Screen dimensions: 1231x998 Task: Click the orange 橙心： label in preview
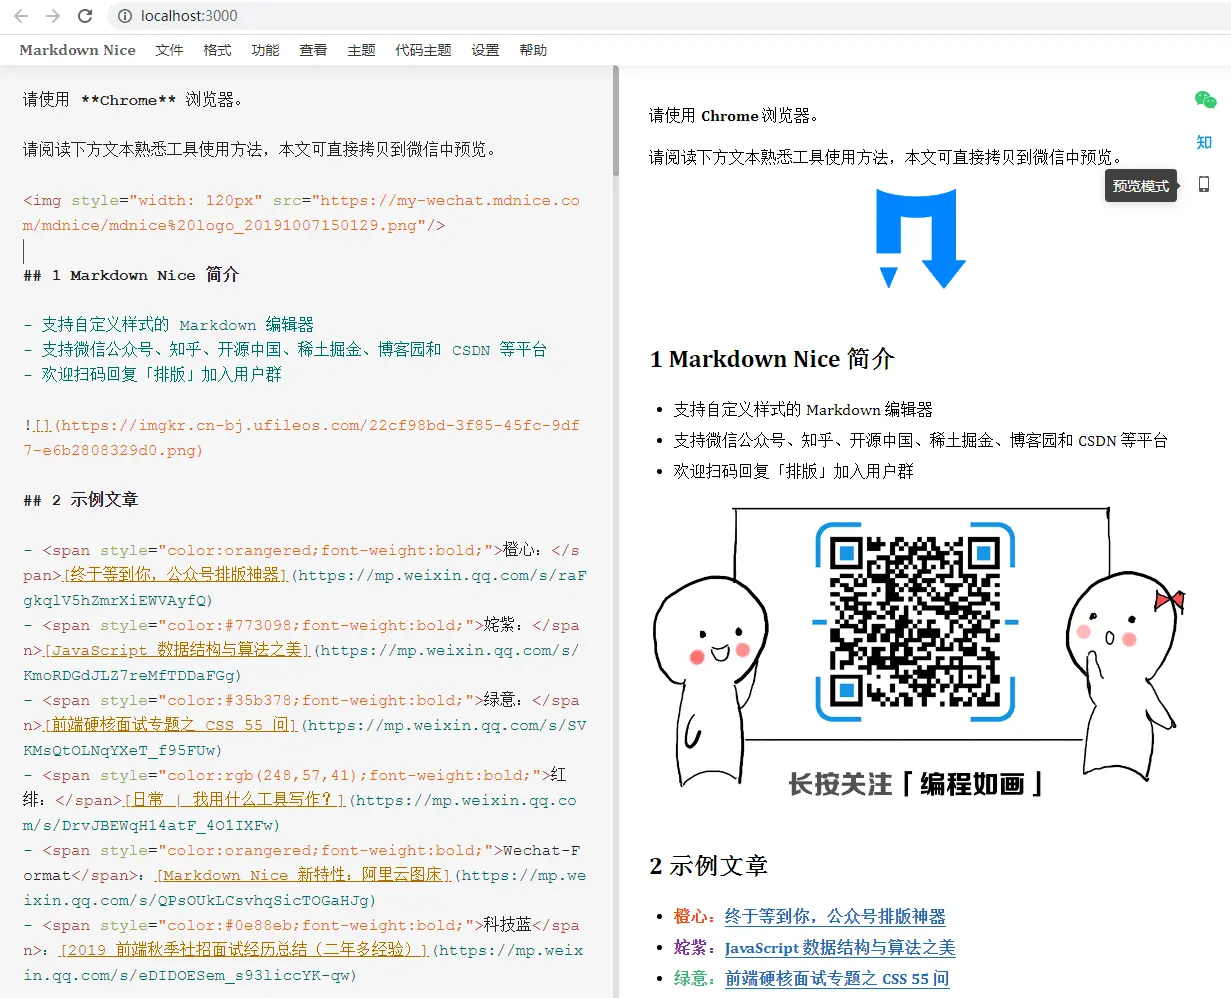pos(695,916)
